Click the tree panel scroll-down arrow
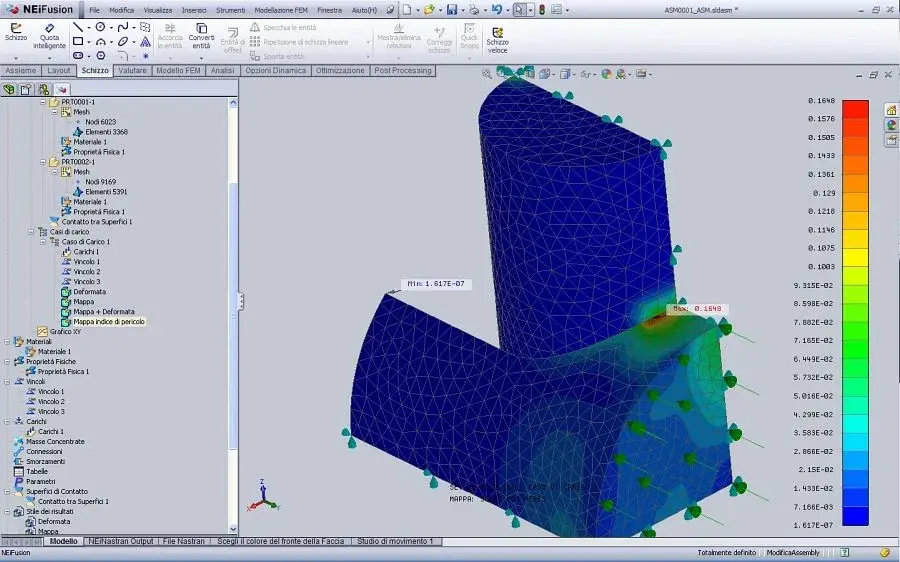900x562 pixels. 233,529
